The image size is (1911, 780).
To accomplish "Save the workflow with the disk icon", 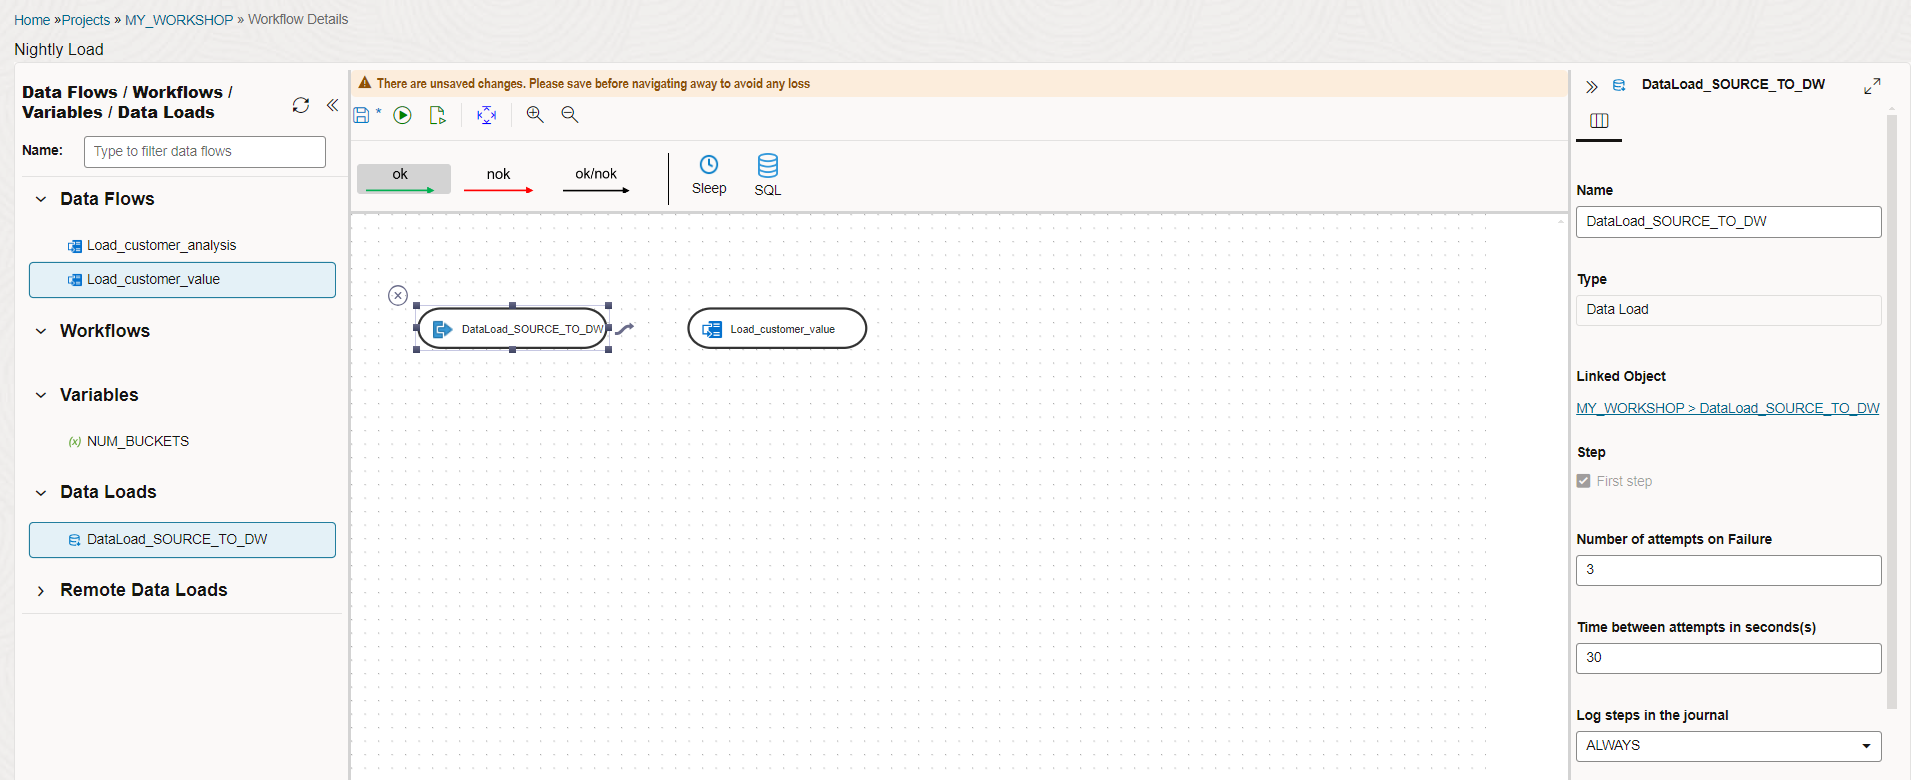I will (362, 115).
